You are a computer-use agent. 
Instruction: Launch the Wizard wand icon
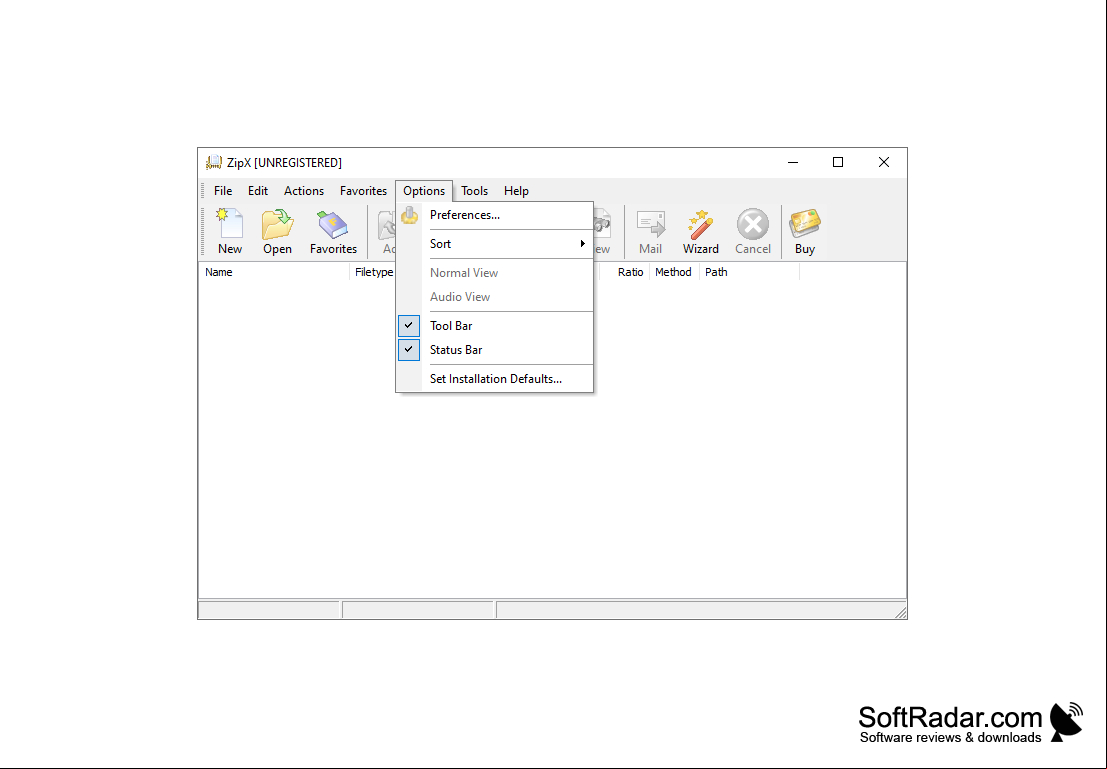(700, 231)
